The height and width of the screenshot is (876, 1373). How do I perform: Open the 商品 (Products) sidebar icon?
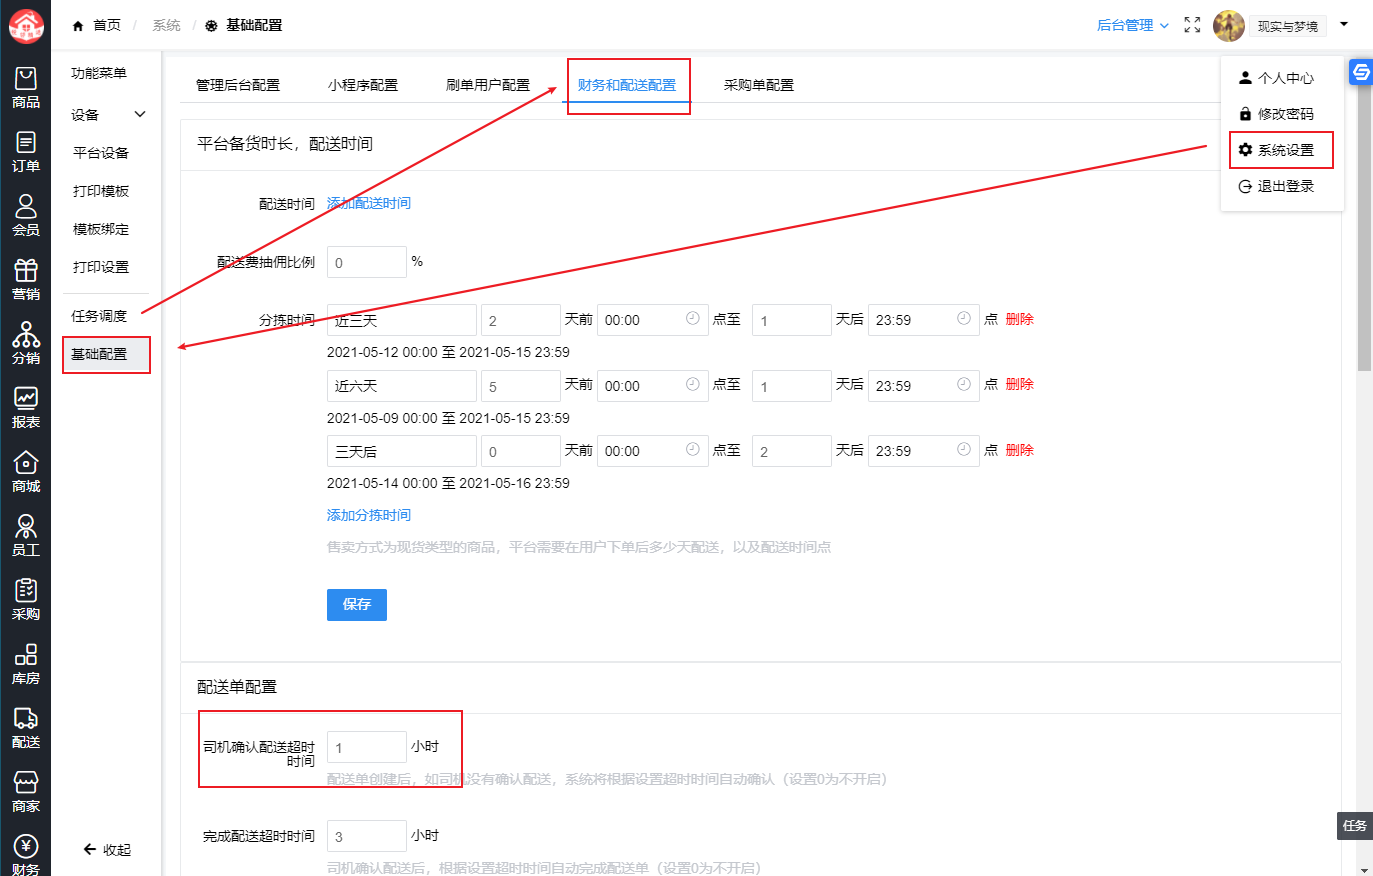click(26, 87)
